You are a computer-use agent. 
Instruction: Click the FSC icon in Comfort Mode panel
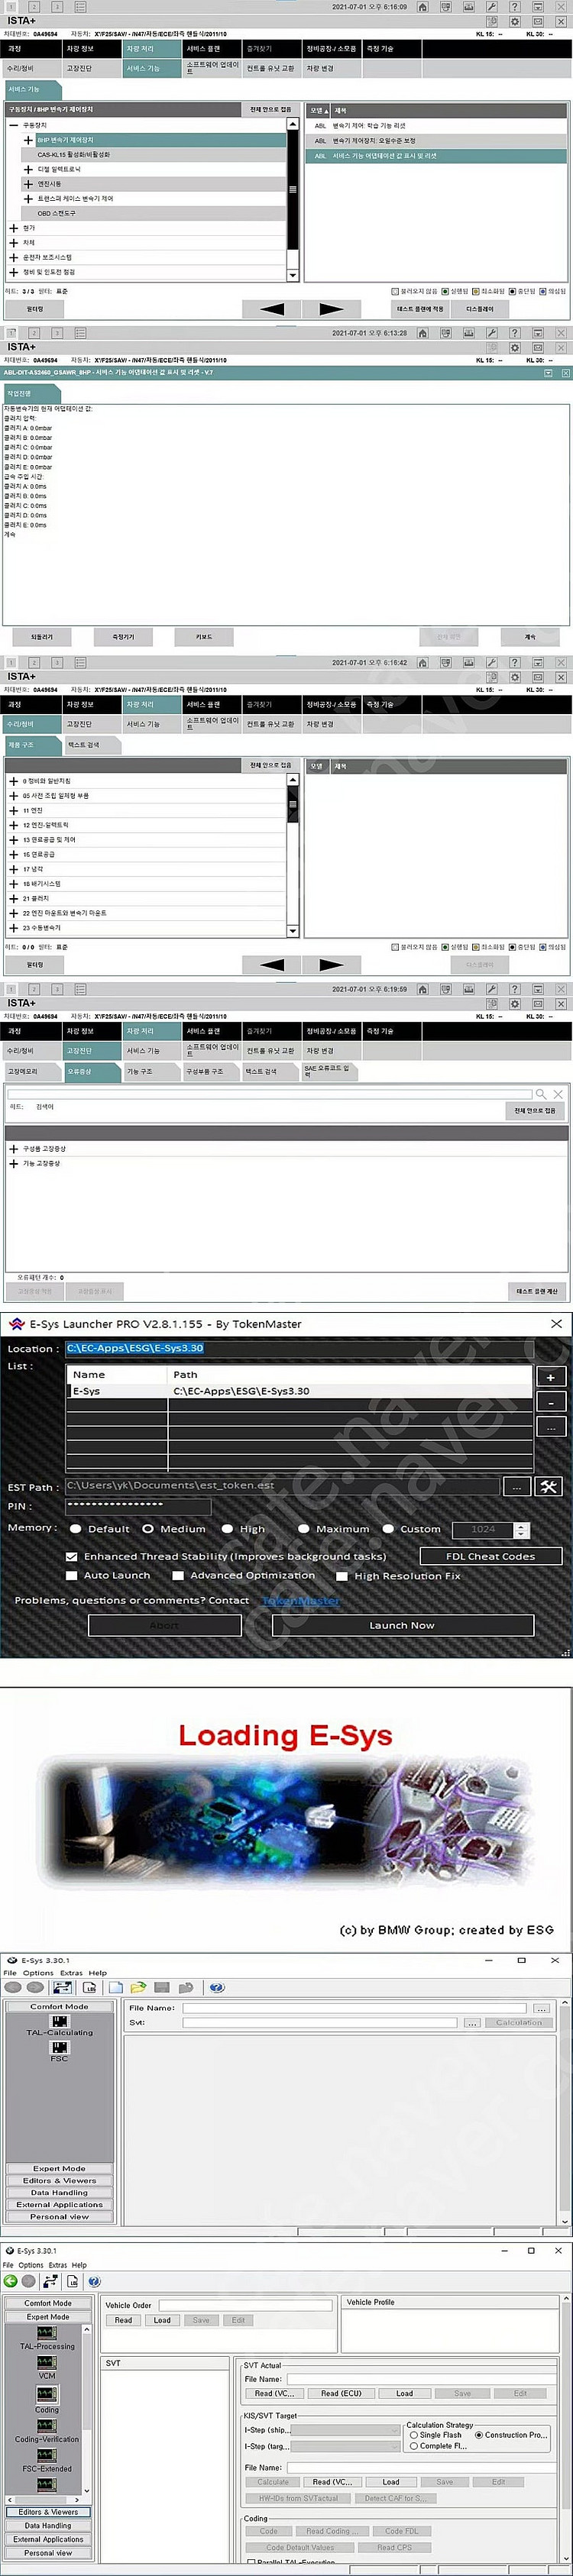(x=60, y=2047)
